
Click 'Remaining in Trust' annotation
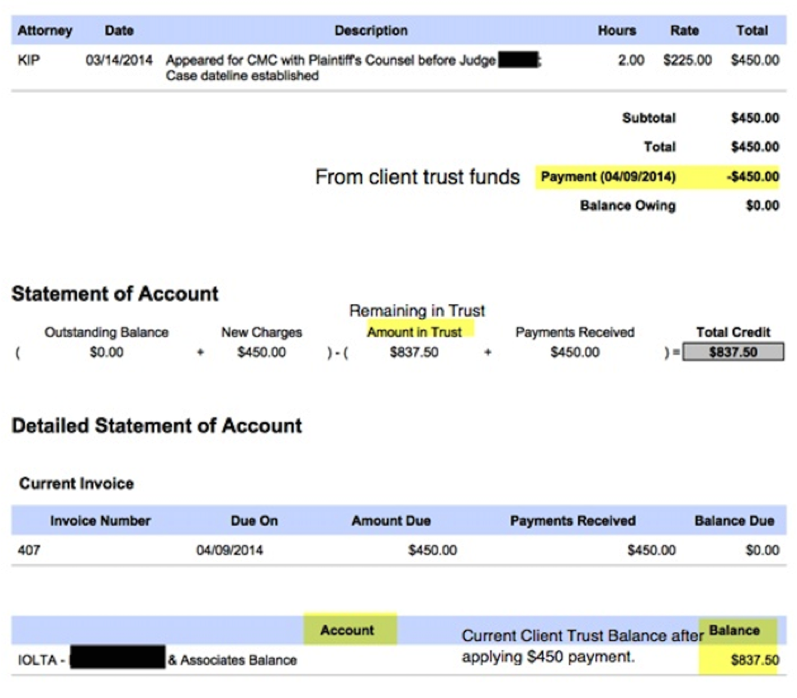pos(417,311)
